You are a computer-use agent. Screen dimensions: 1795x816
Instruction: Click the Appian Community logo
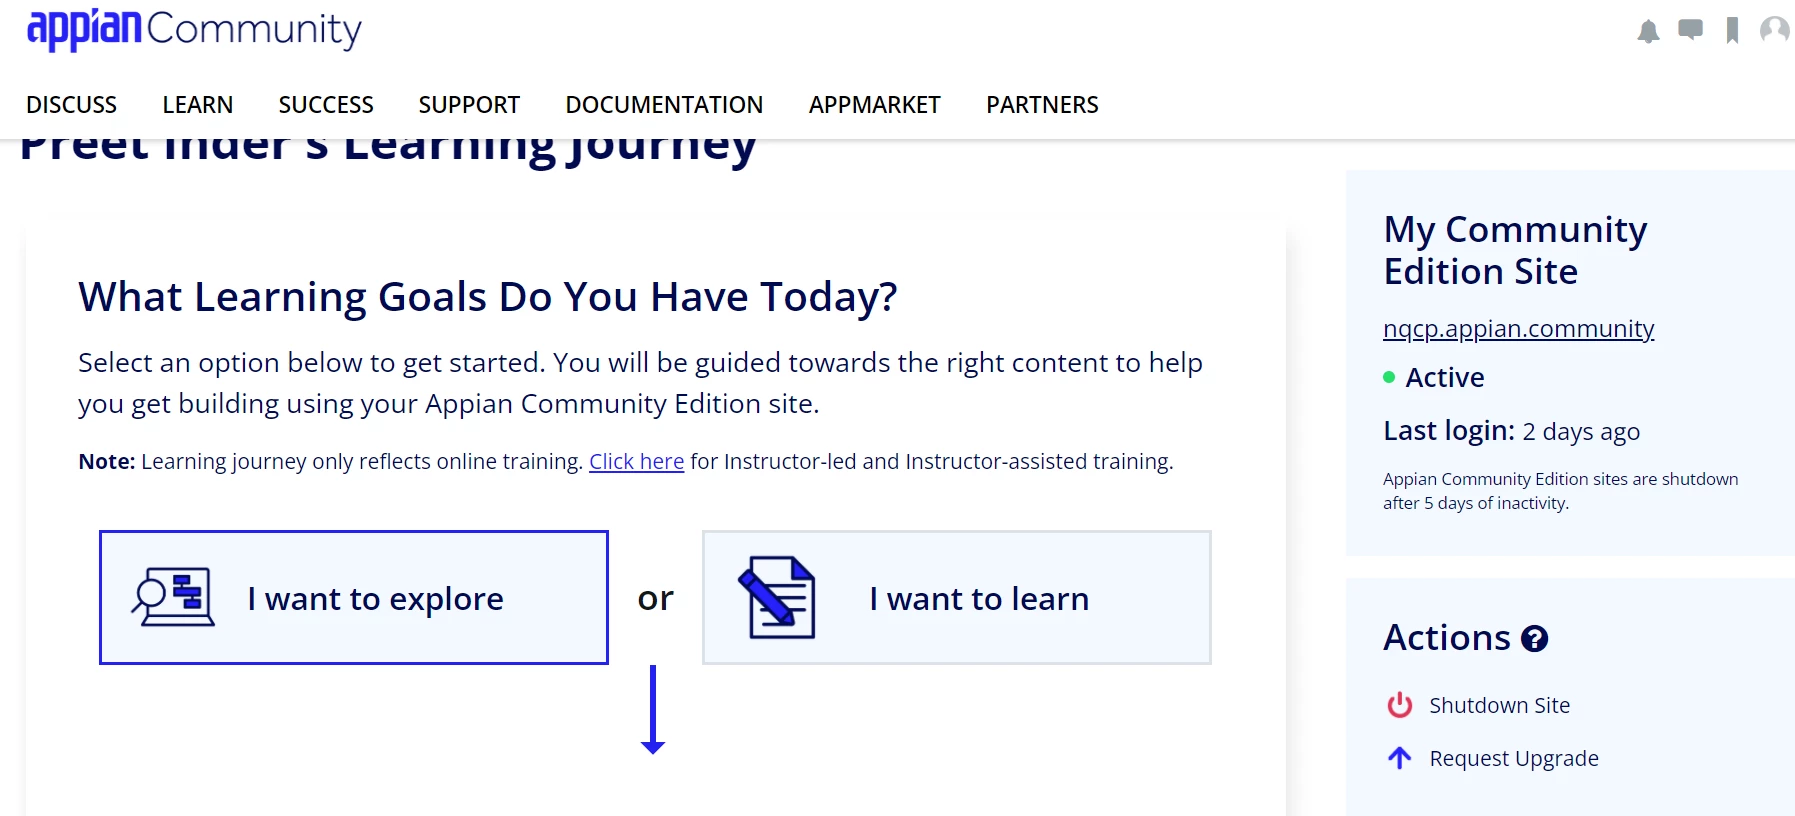coord(194,30)
